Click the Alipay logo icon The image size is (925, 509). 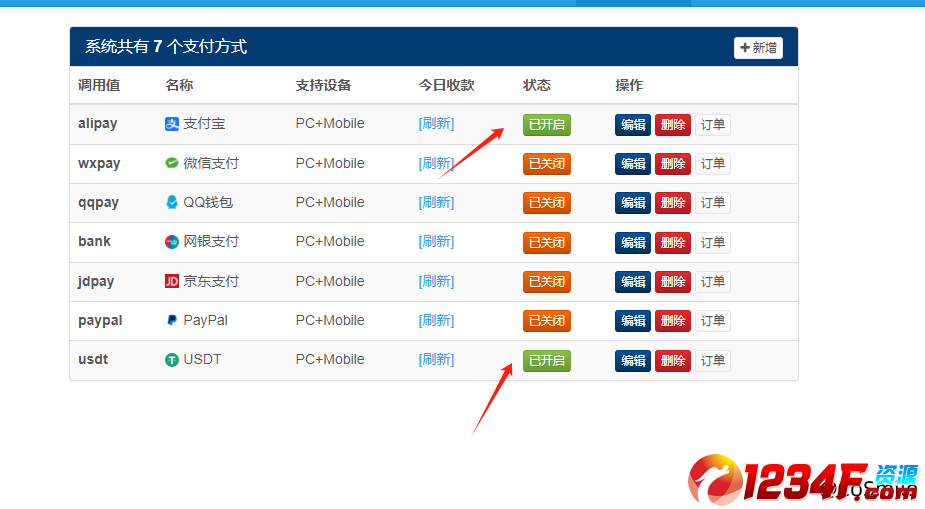[172, 124]
